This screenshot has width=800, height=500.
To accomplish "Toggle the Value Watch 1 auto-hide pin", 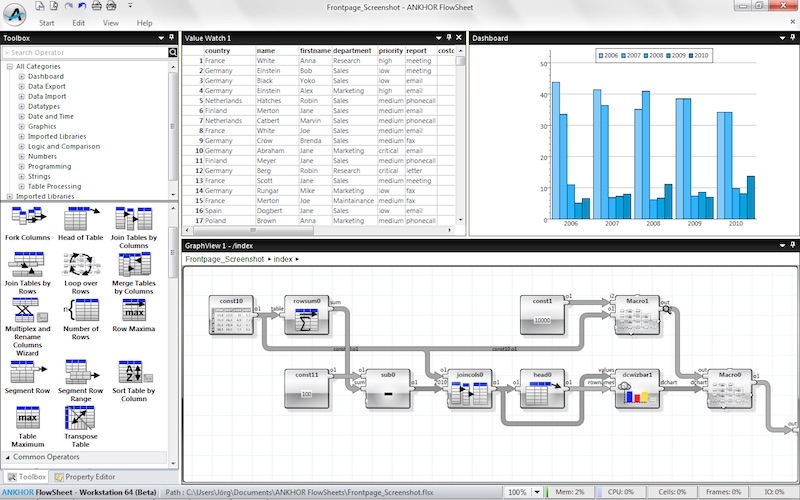I will pos(449,37).
